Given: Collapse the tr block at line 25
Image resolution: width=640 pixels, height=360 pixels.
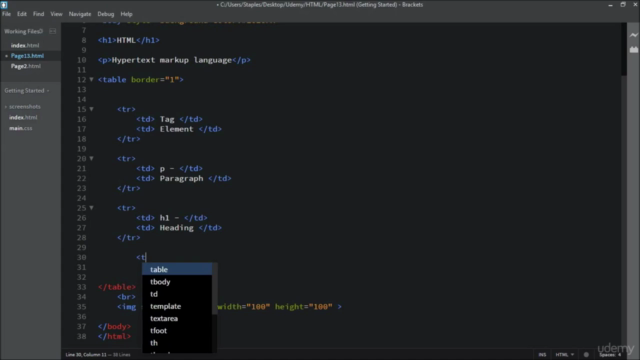Looking at the screenshot, I should point(91,208).
